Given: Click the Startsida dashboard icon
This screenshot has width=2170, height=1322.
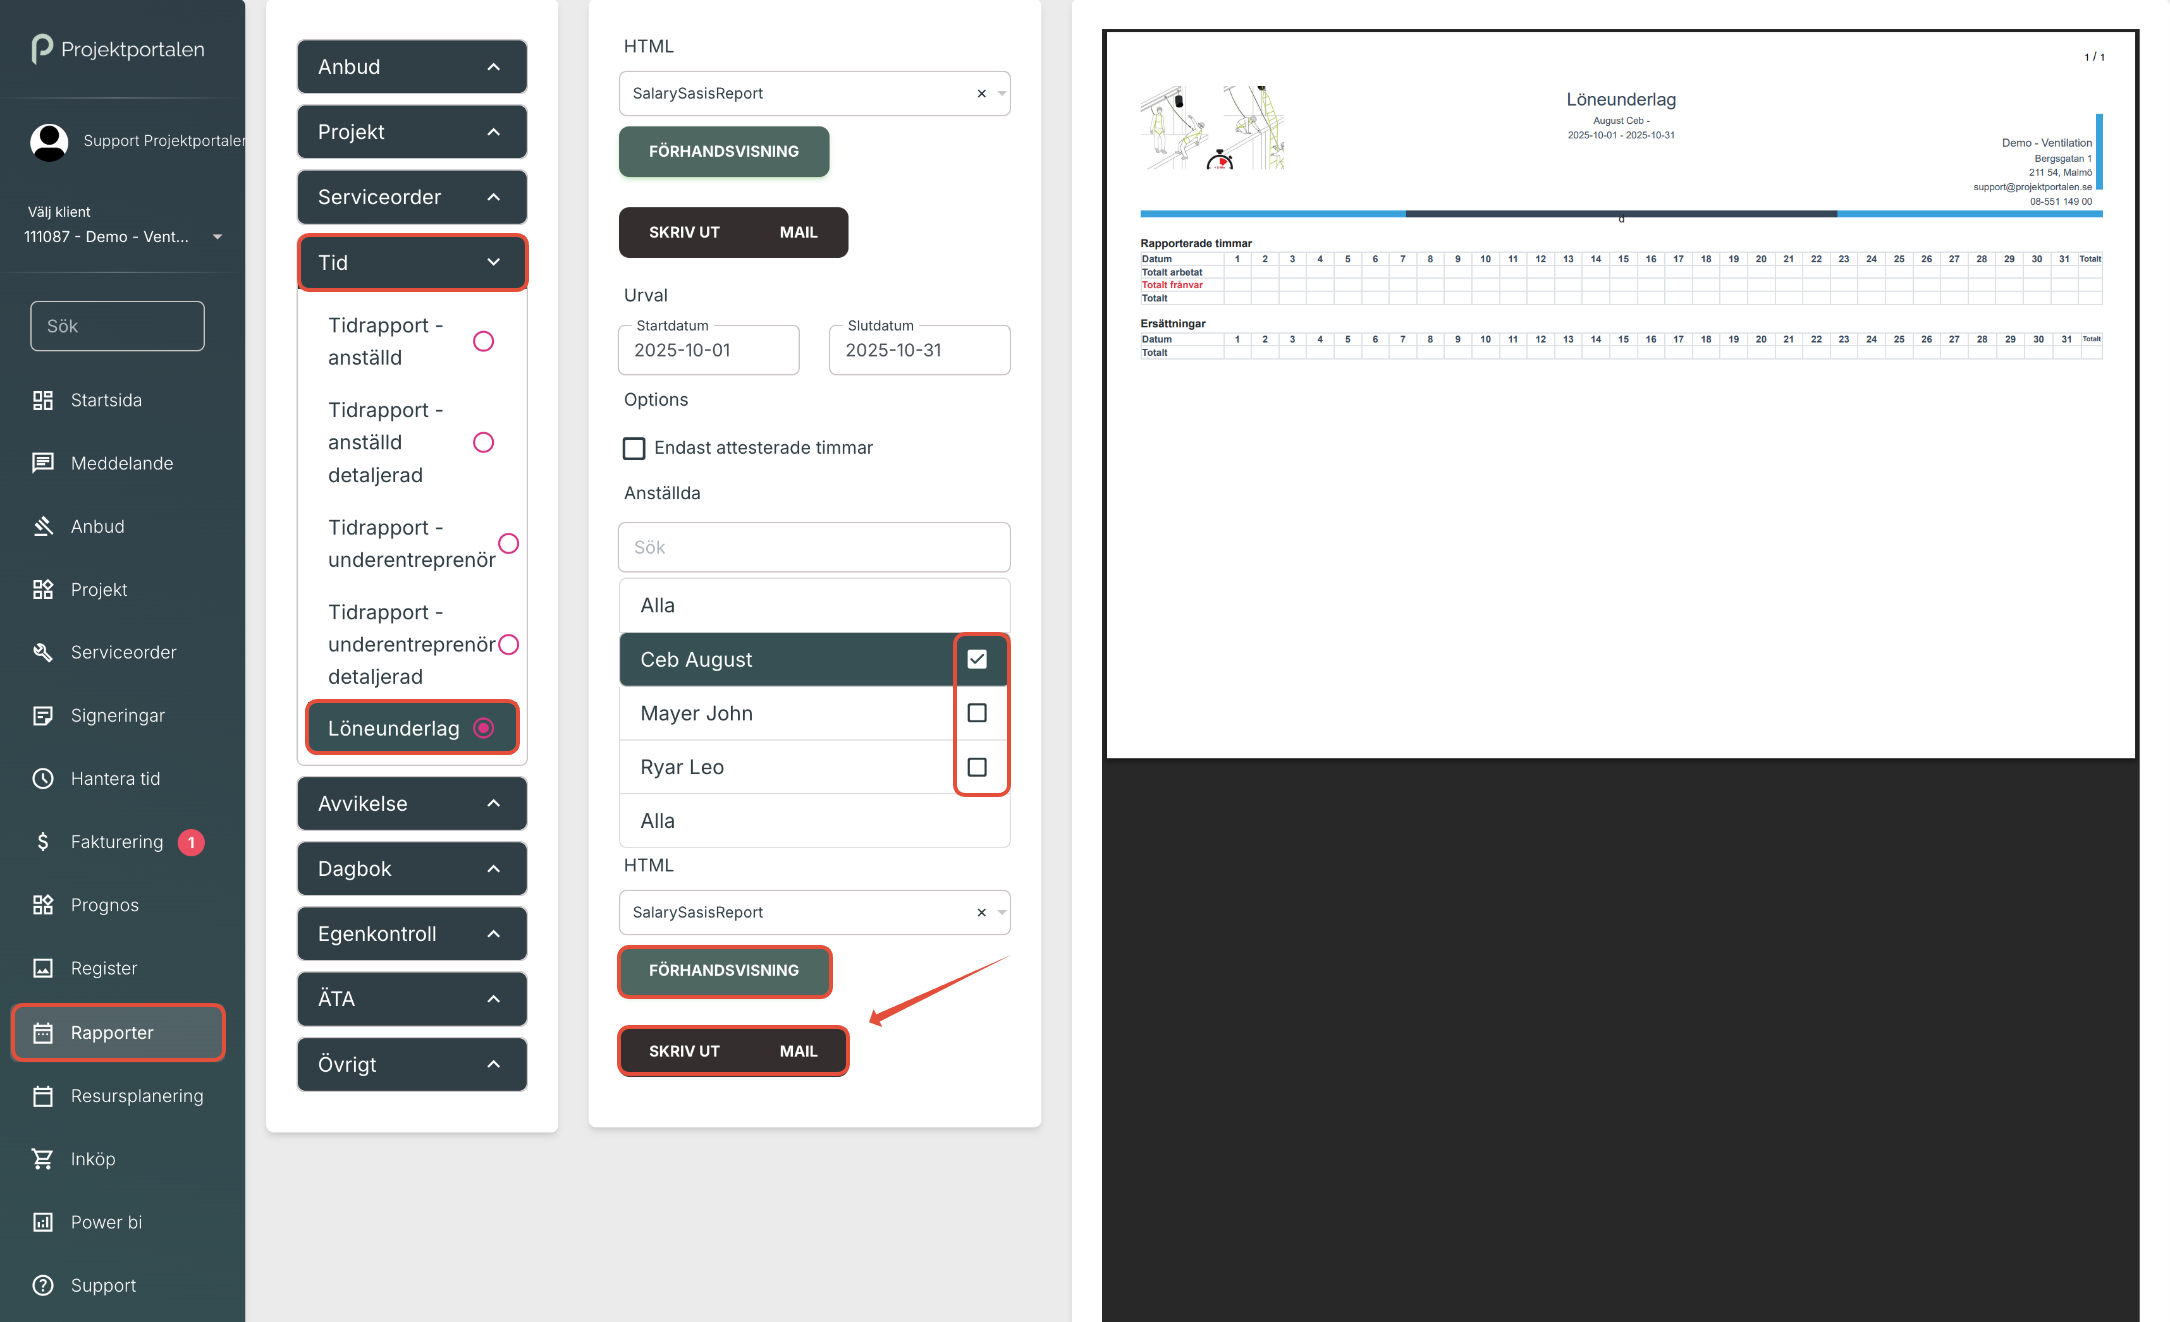Looking at the screenshot, I should [x=42, y=400].
